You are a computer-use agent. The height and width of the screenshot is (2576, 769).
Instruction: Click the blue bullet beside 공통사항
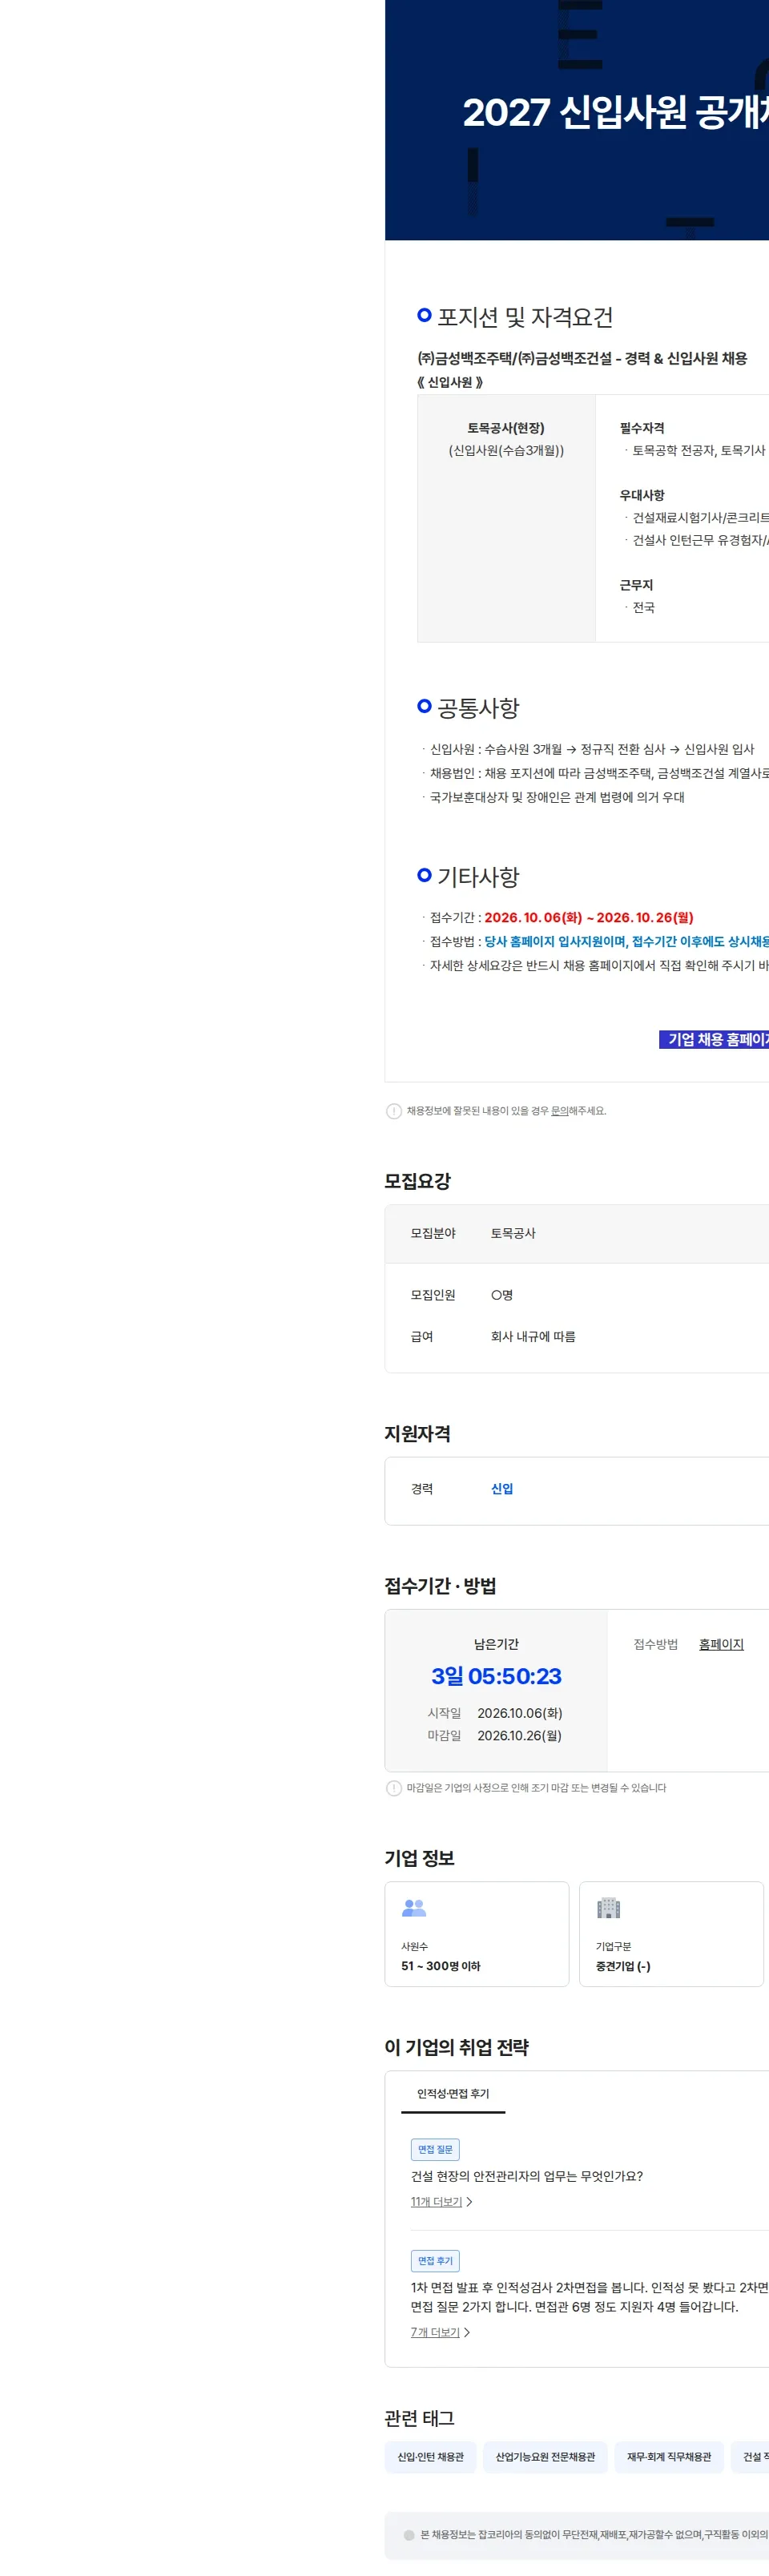point(424,706)
